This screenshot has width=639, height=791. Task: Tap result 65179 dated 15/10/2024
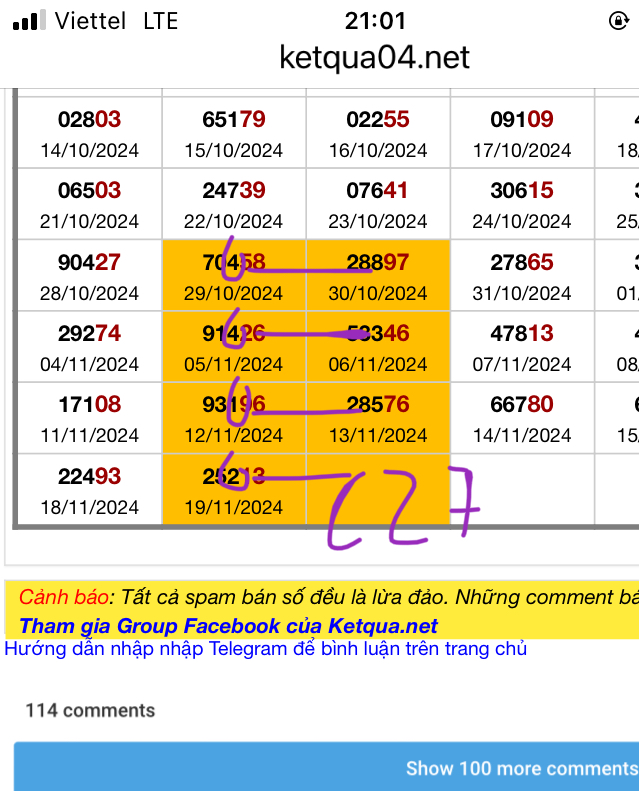234,133
